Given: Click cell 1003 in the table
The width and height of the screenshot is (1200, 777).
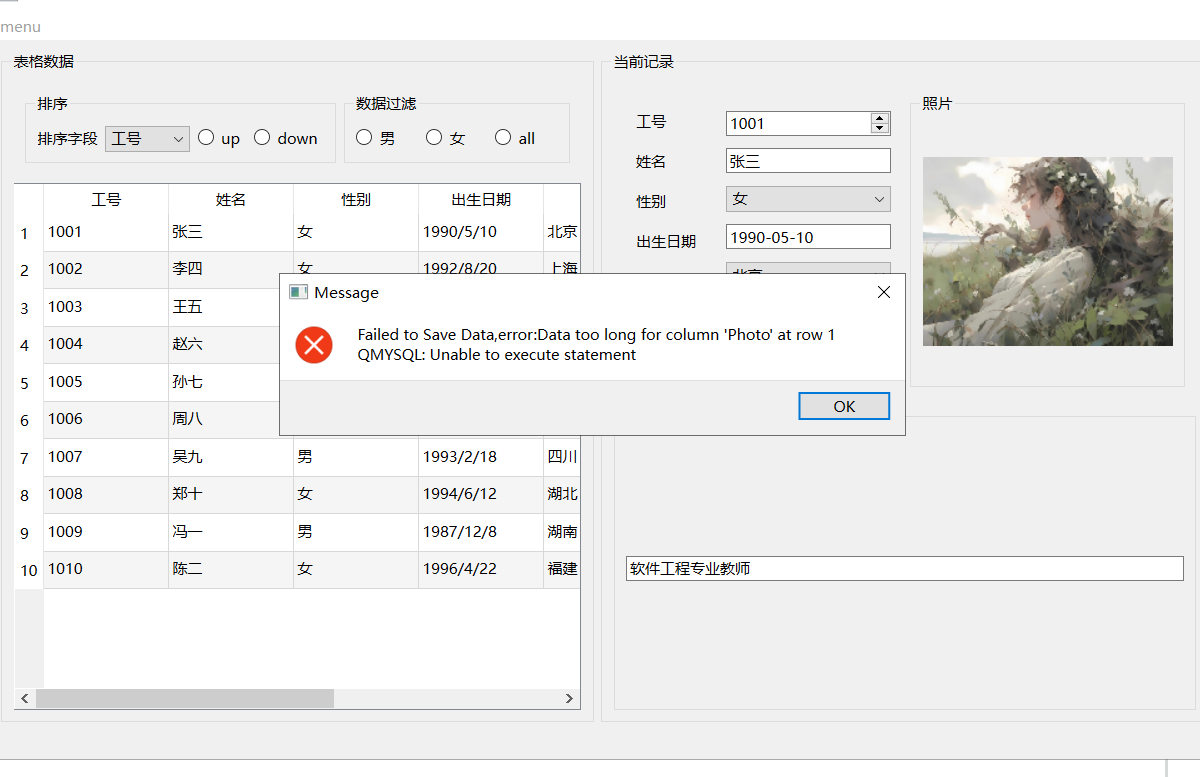Looking at the screenshot, I should pos(106,307).
